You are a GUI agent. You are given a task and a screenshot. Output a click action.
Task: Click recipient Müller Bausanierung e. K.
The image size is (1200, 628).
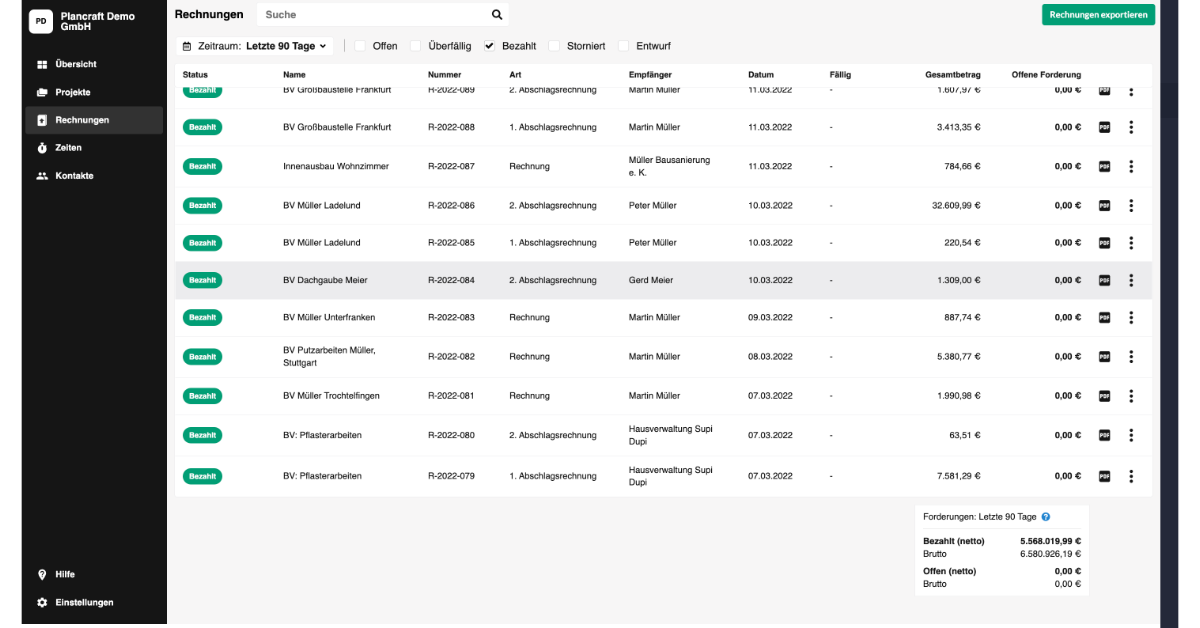(x=670, y=166)
